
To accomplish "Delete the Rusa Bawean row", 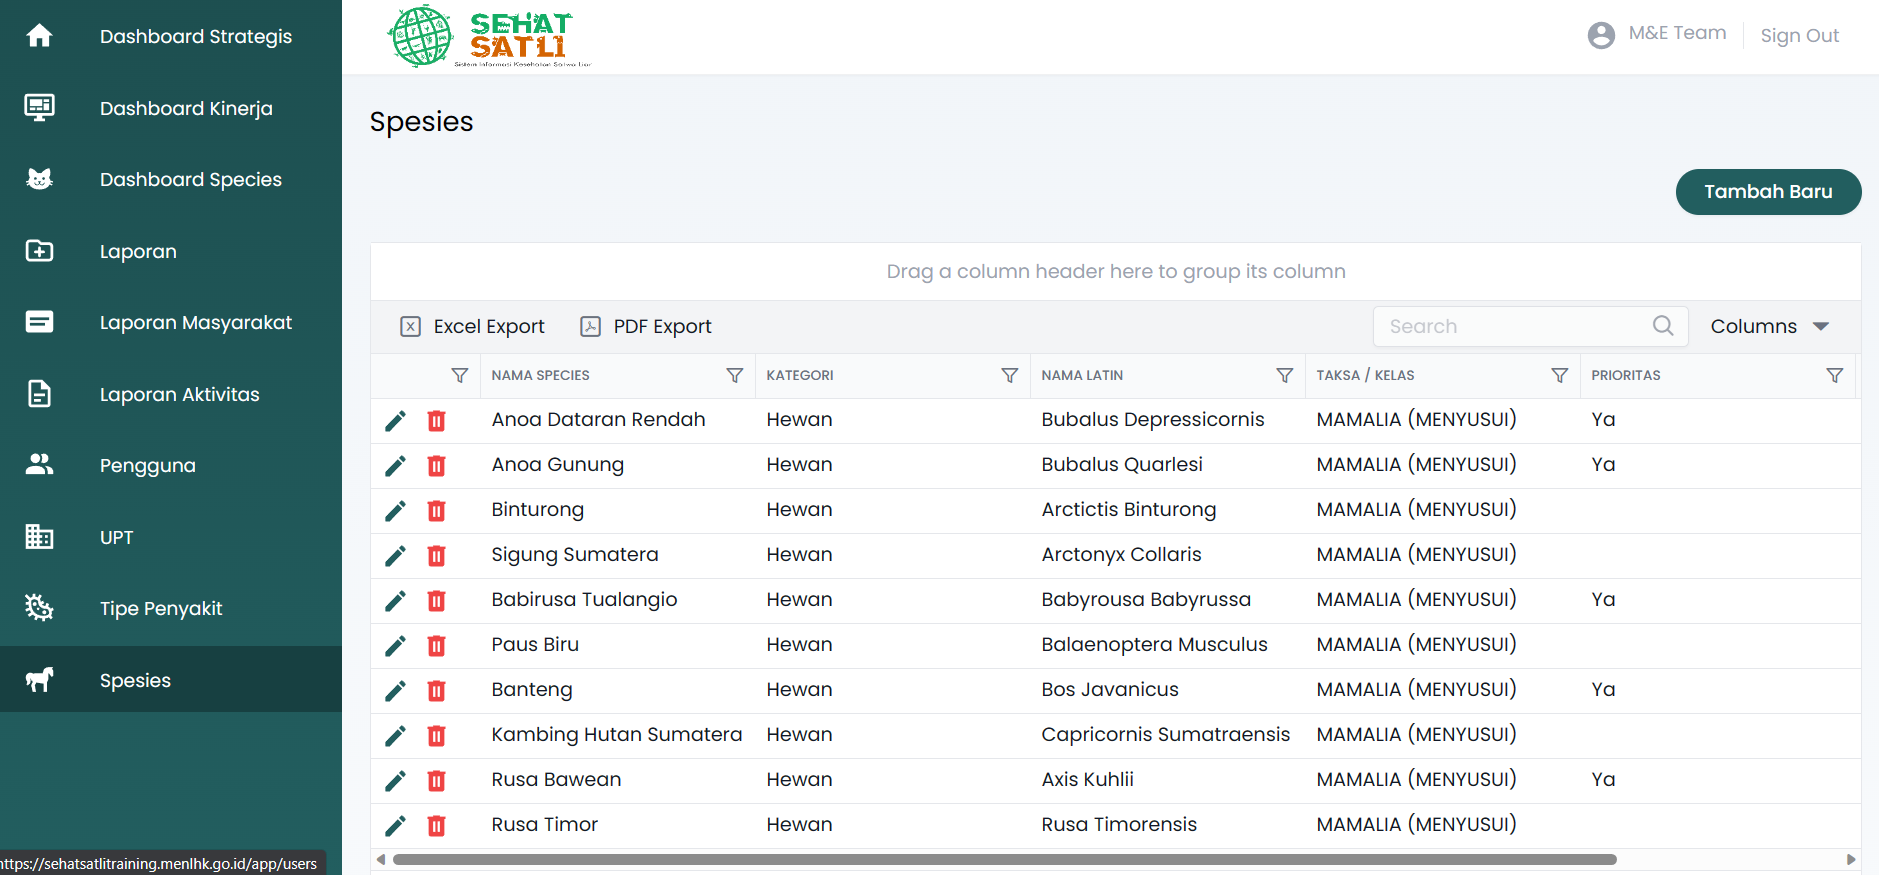I will [x=437, y=781].
